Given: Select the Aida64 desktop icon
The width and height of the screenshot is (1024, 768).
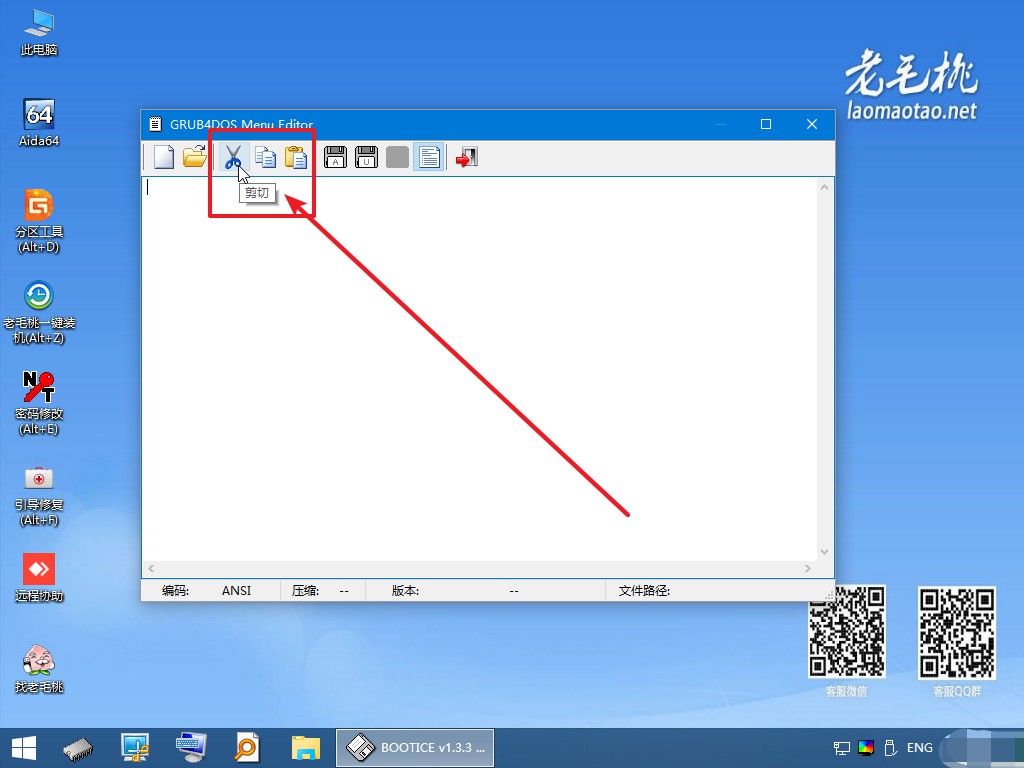Looking at the screenshot, I should coord(39,123).
